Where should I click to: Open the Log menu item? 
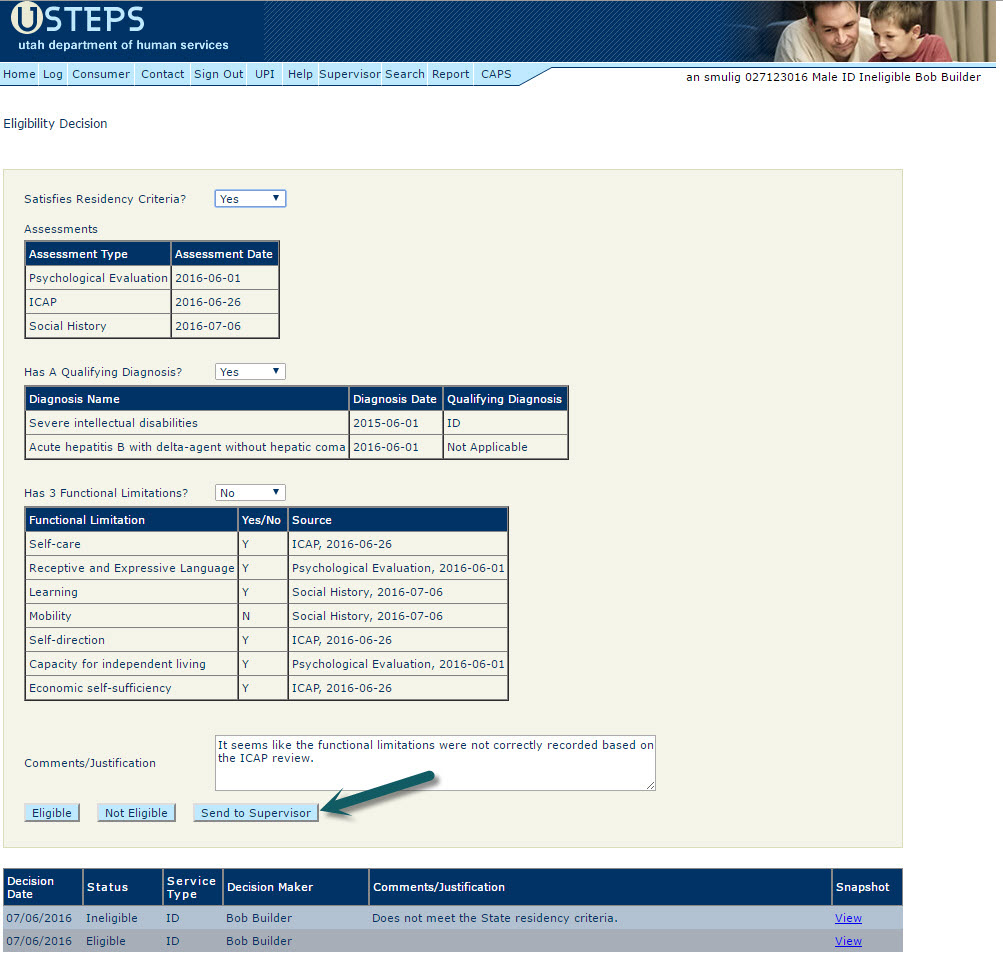pos(53,74)
